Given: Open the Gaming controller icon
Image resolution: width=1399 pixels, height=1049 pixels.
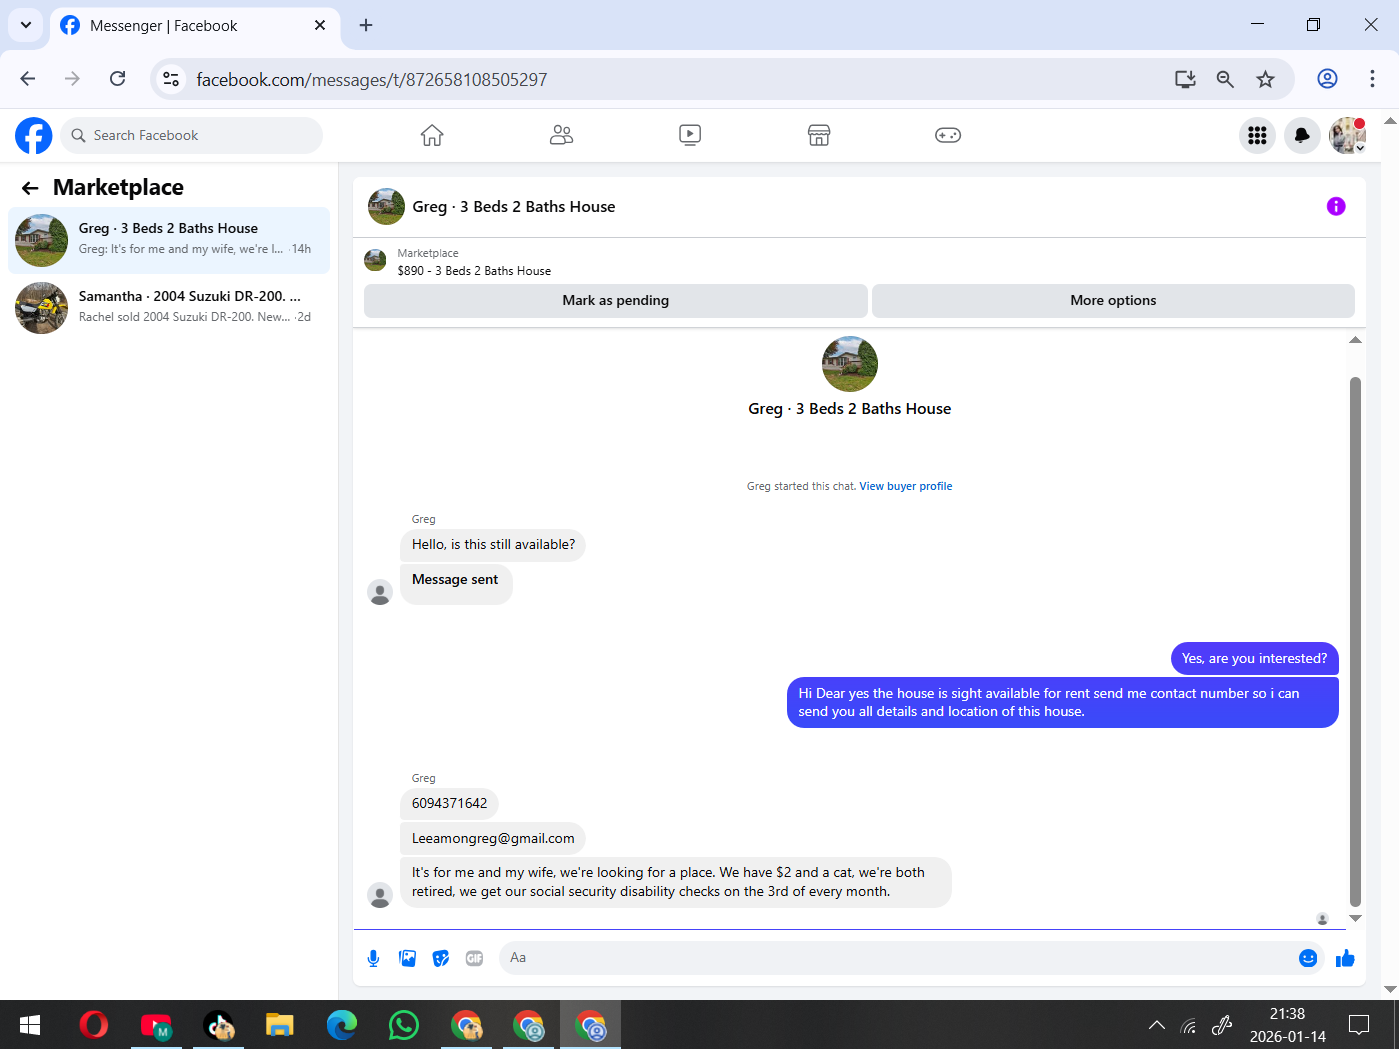Looking at the screenshot, I should click(x=948, y=135).
